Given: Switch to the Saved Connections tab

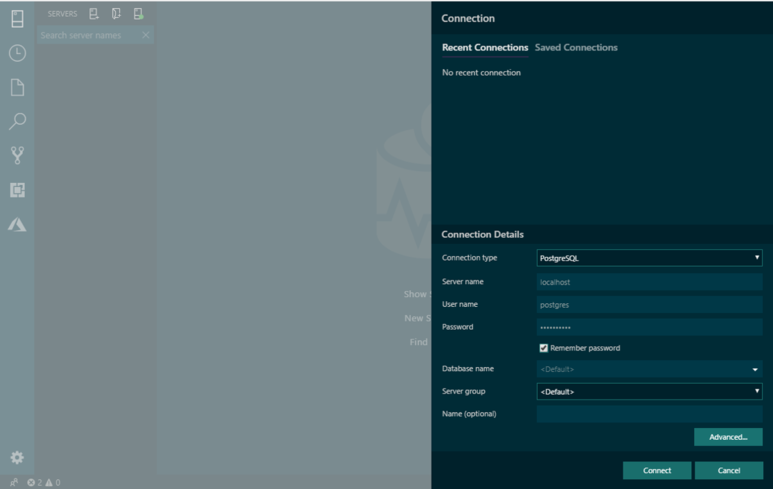Looking at the screenshot, I should tap(576, 47).
